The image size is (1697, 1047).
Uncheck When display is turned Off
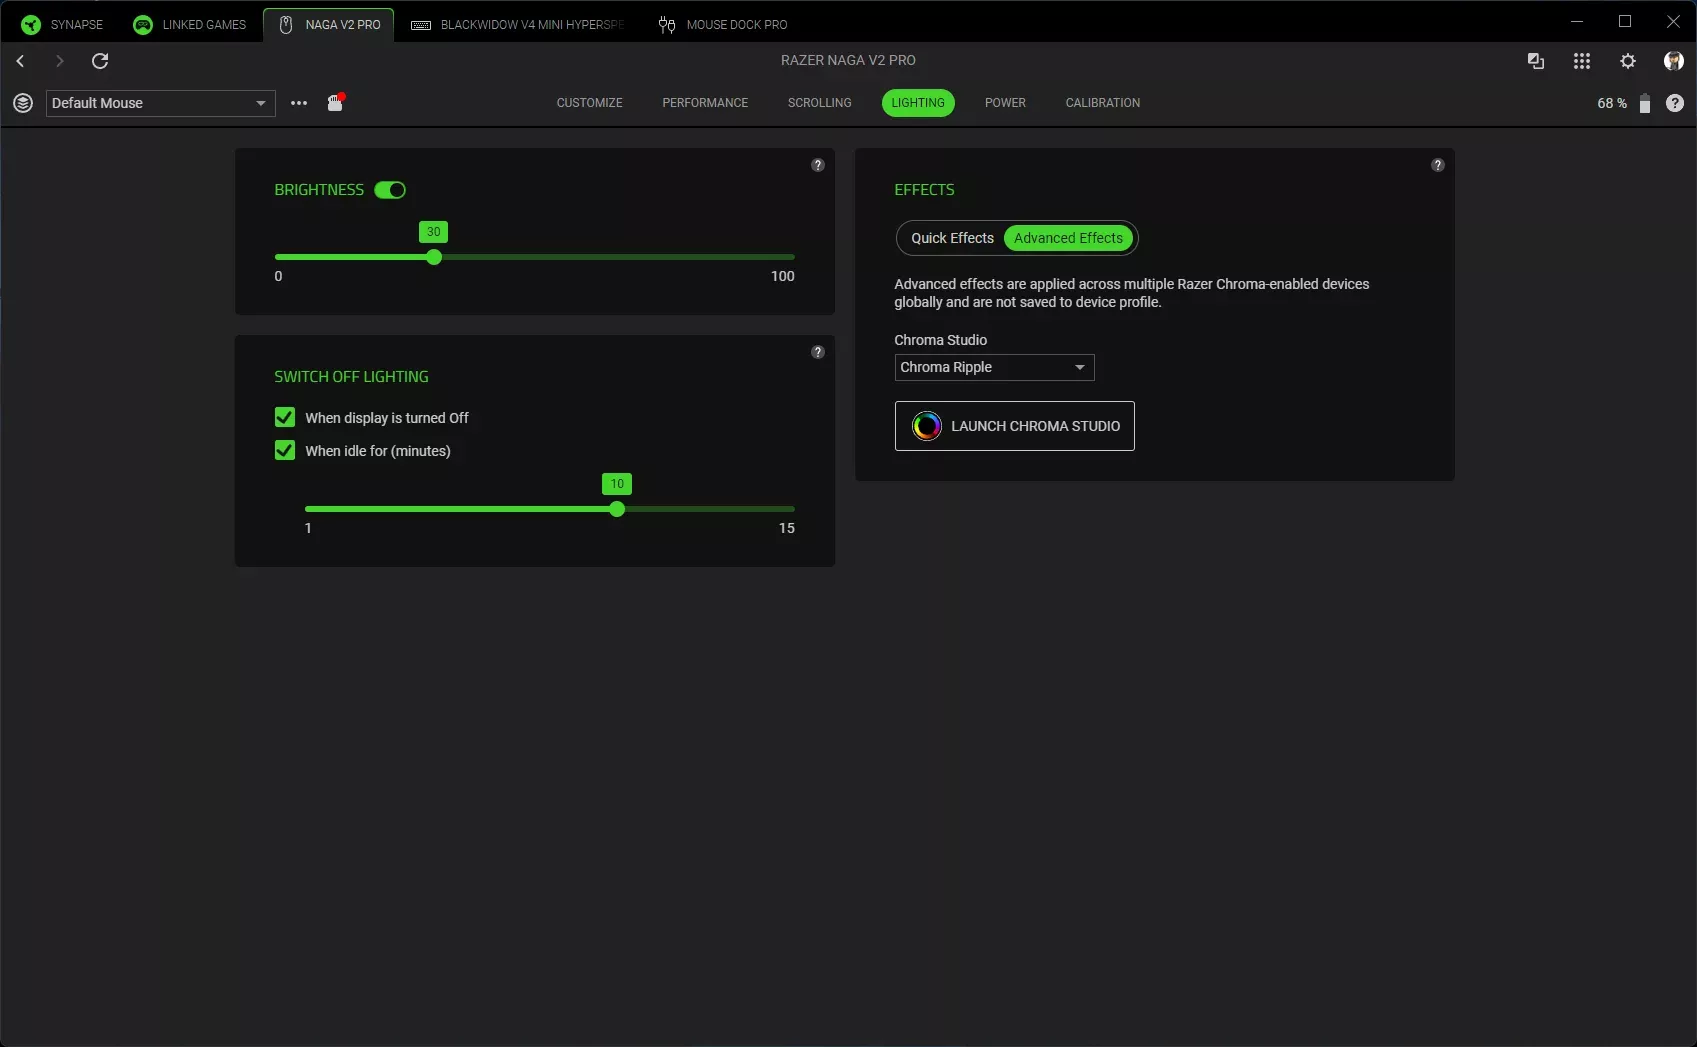pyautogui.click(x=285, y=417)
